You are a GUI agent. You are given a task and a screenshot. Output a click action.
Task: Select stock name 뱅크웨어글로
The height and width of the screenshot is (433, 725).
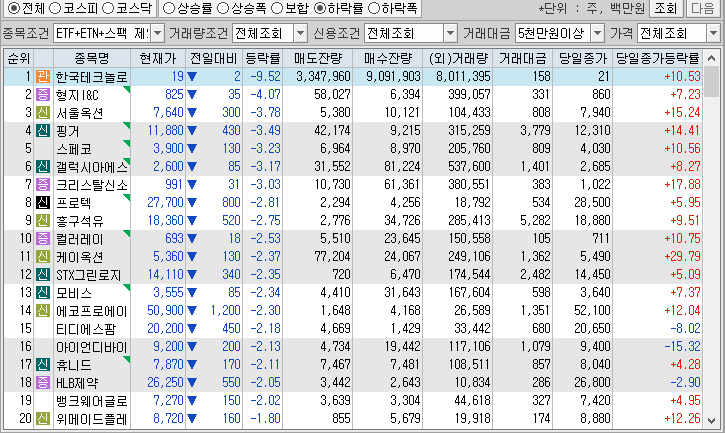pos(92,401)
